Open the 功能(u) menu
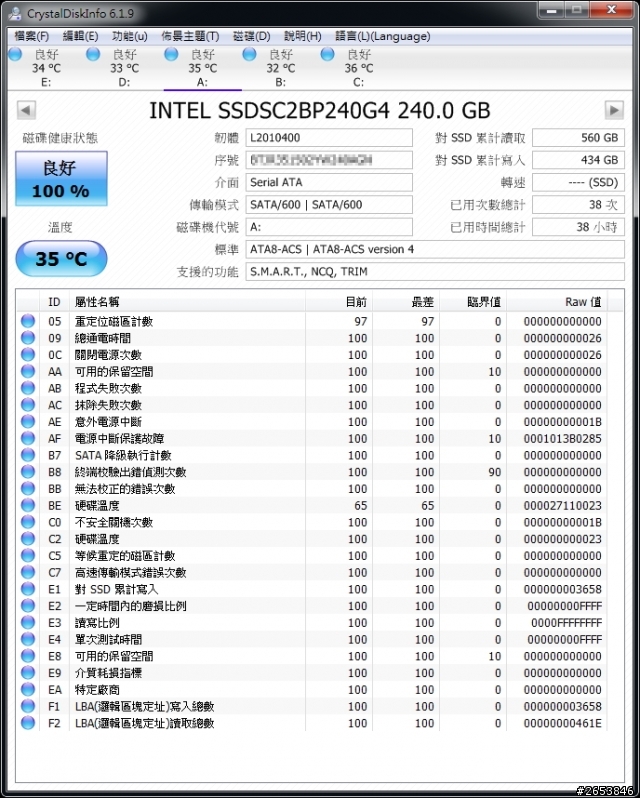 click(x=129, y=36)
